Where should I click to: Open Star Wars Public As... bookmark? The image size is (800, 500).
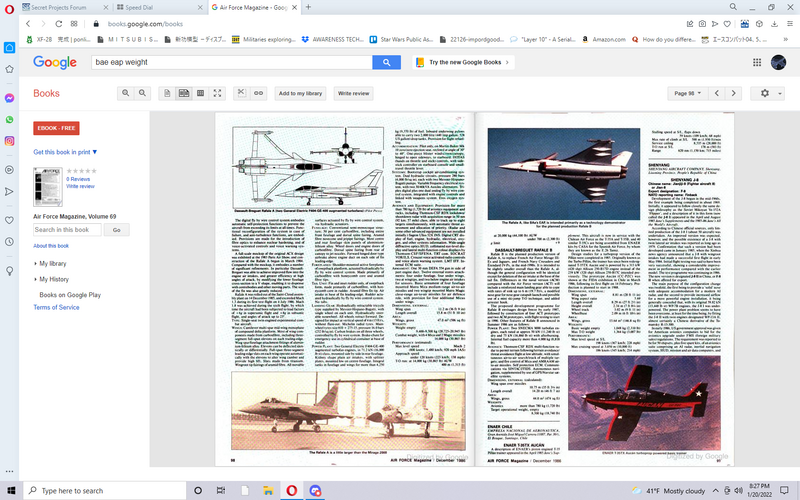[401, 39]
